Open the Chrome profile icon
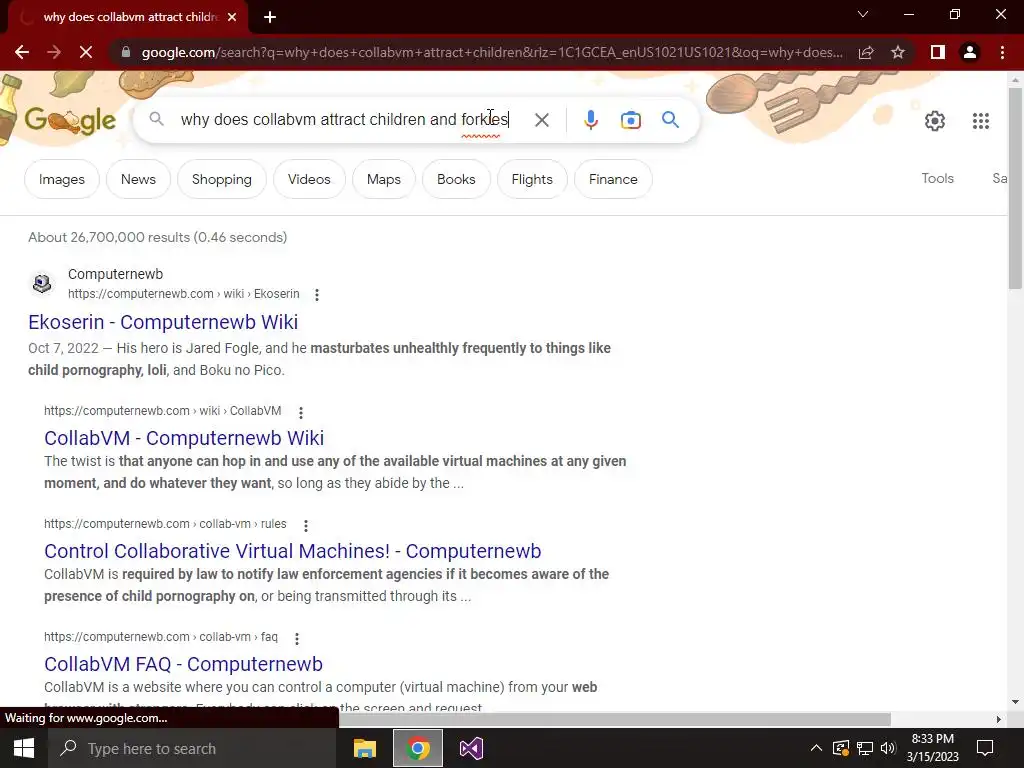Viewport: 1024px width, 768px height. [970, 52]
